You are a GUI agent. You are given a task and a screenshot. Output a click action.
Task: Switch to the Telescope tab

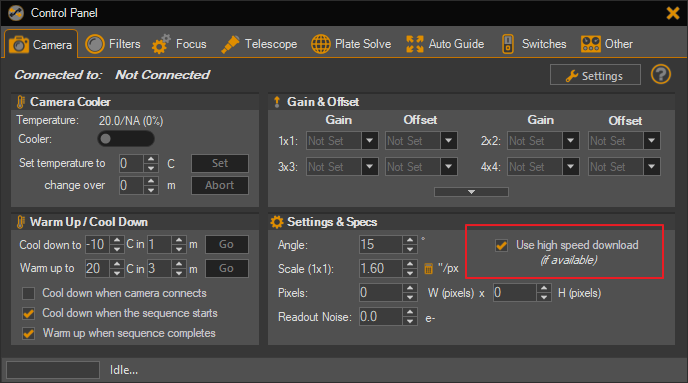point(259,44)
